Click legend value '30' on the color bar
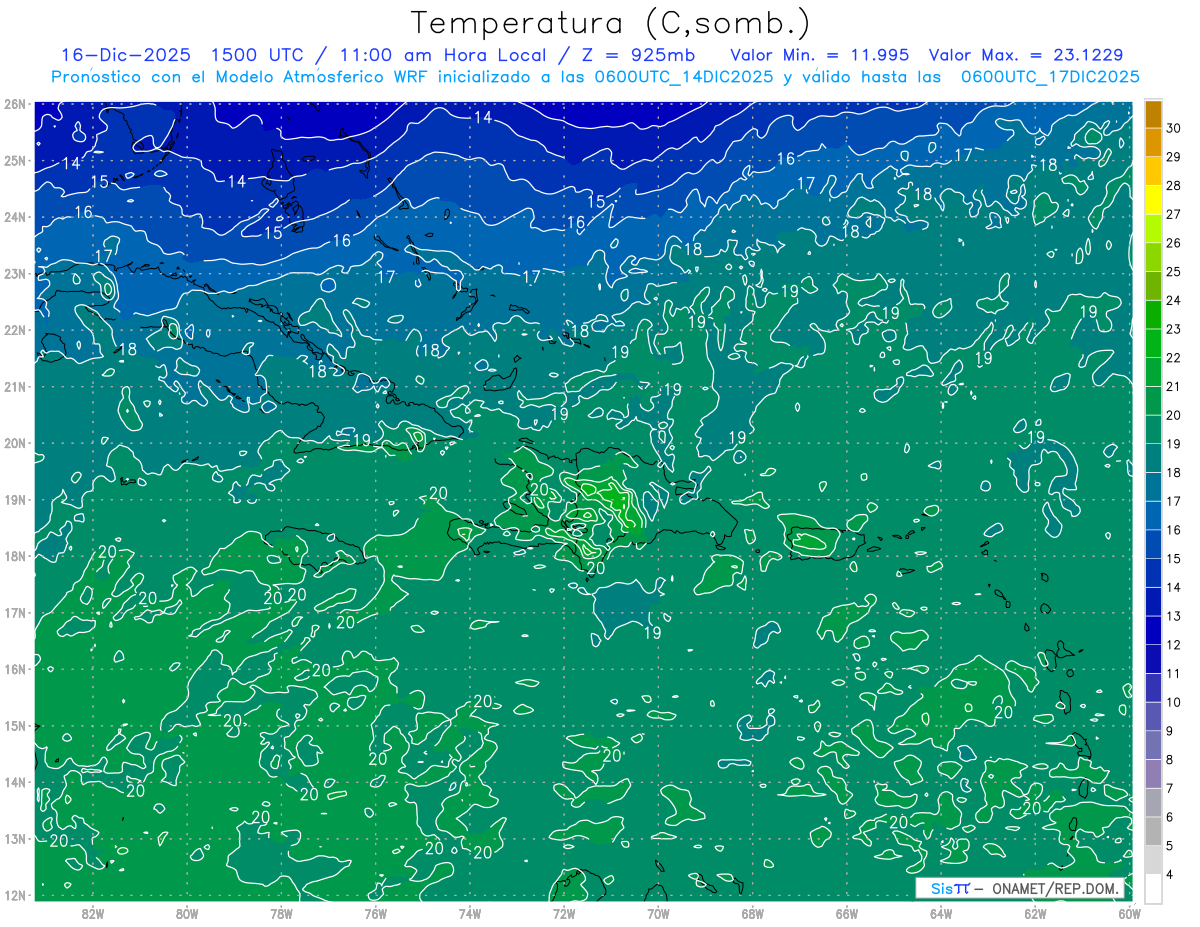The height and width of the screenshot is (927, 1200). (1173, 128)
